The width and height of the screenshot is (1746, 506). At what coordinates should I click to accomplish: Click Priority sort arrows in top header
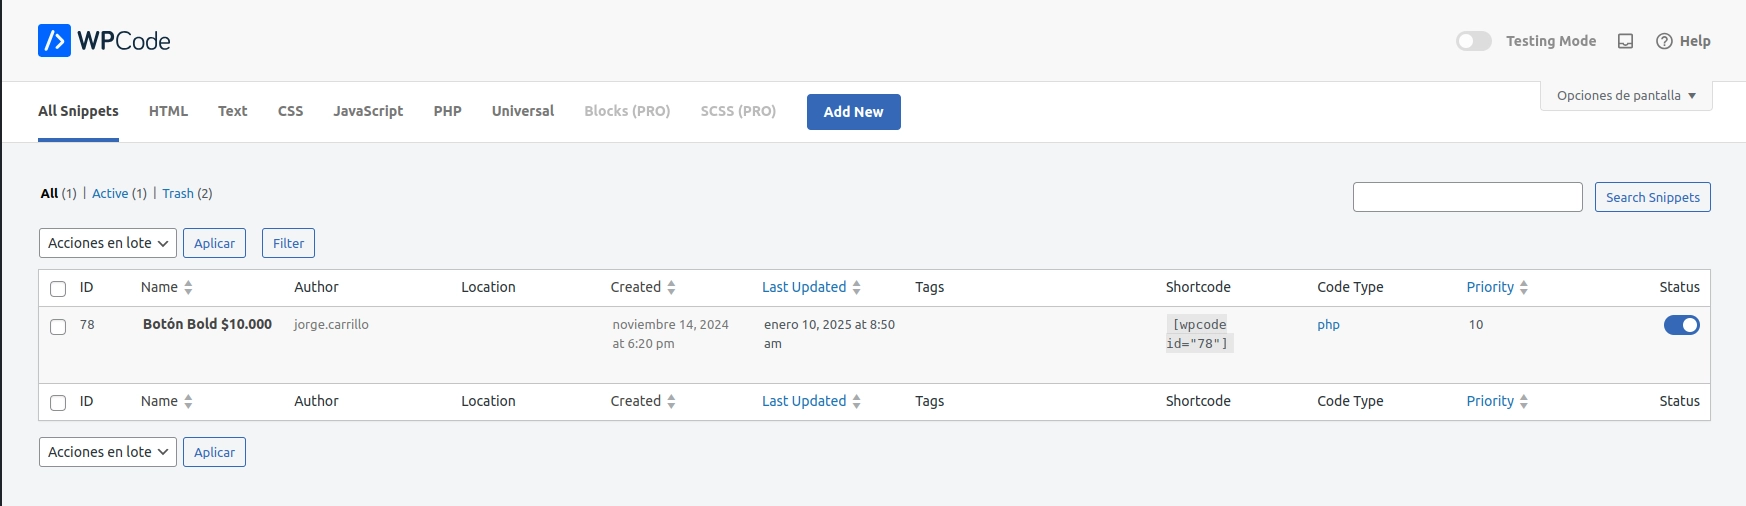point(1524,288)
